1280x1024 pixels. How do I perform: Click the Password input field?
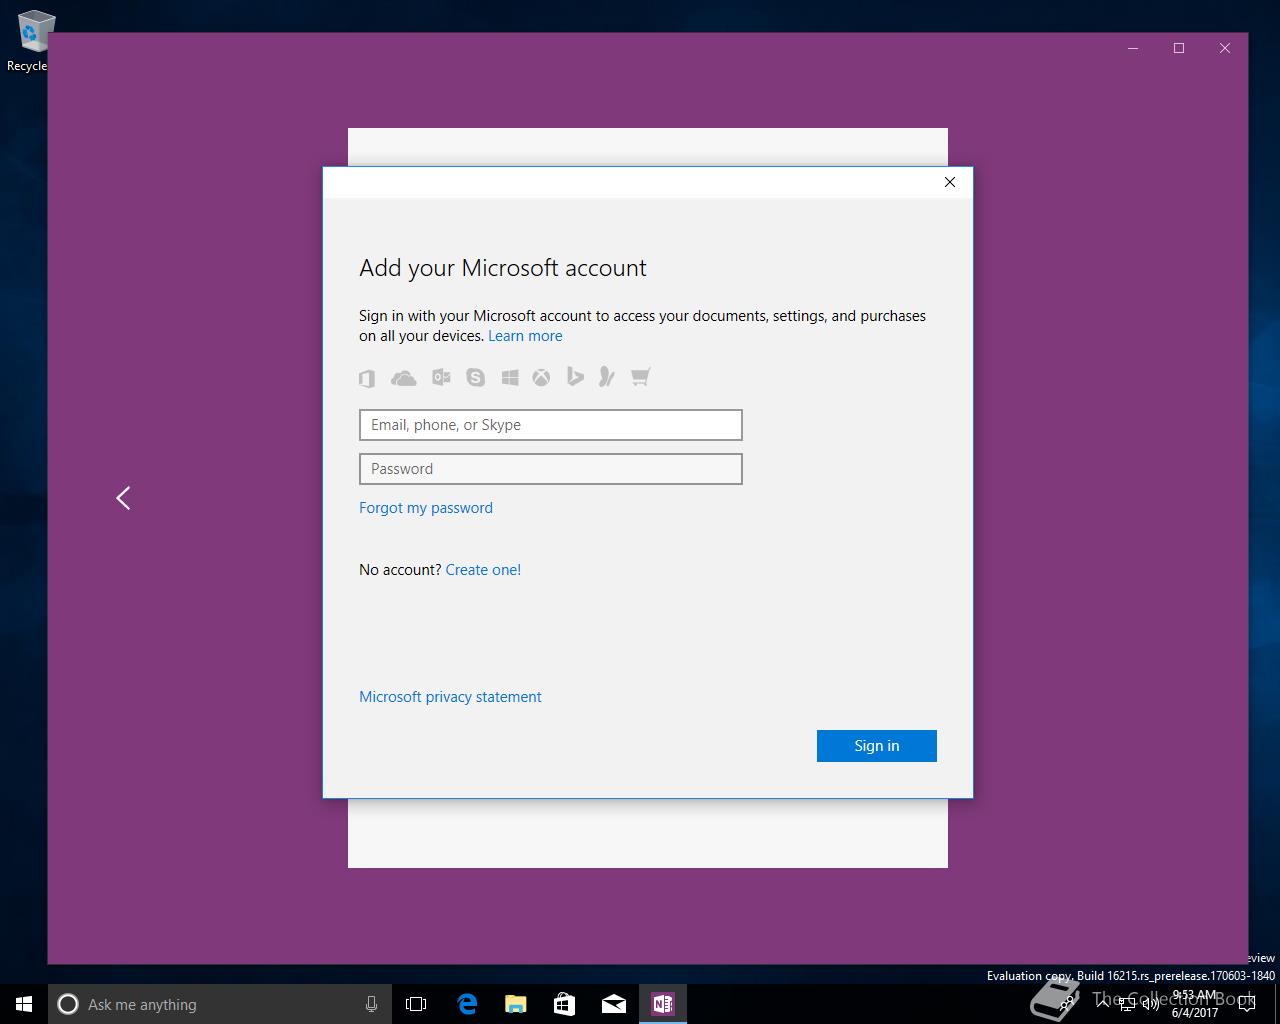point(550,469)
